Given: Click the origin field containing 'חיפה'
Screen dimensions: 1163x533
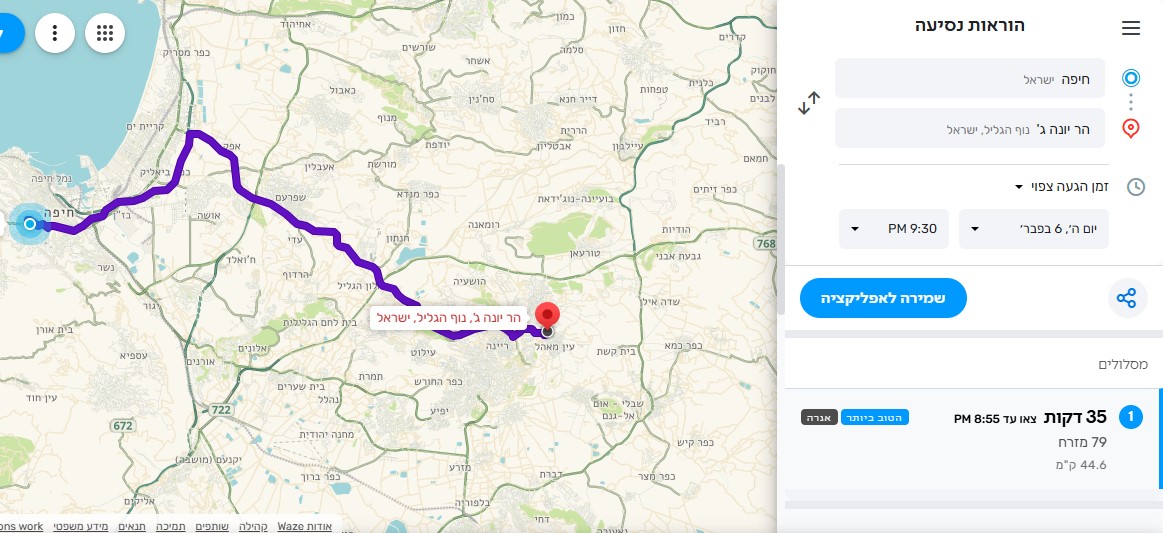Looking at the screenshot, I should [x=971, y=78].
